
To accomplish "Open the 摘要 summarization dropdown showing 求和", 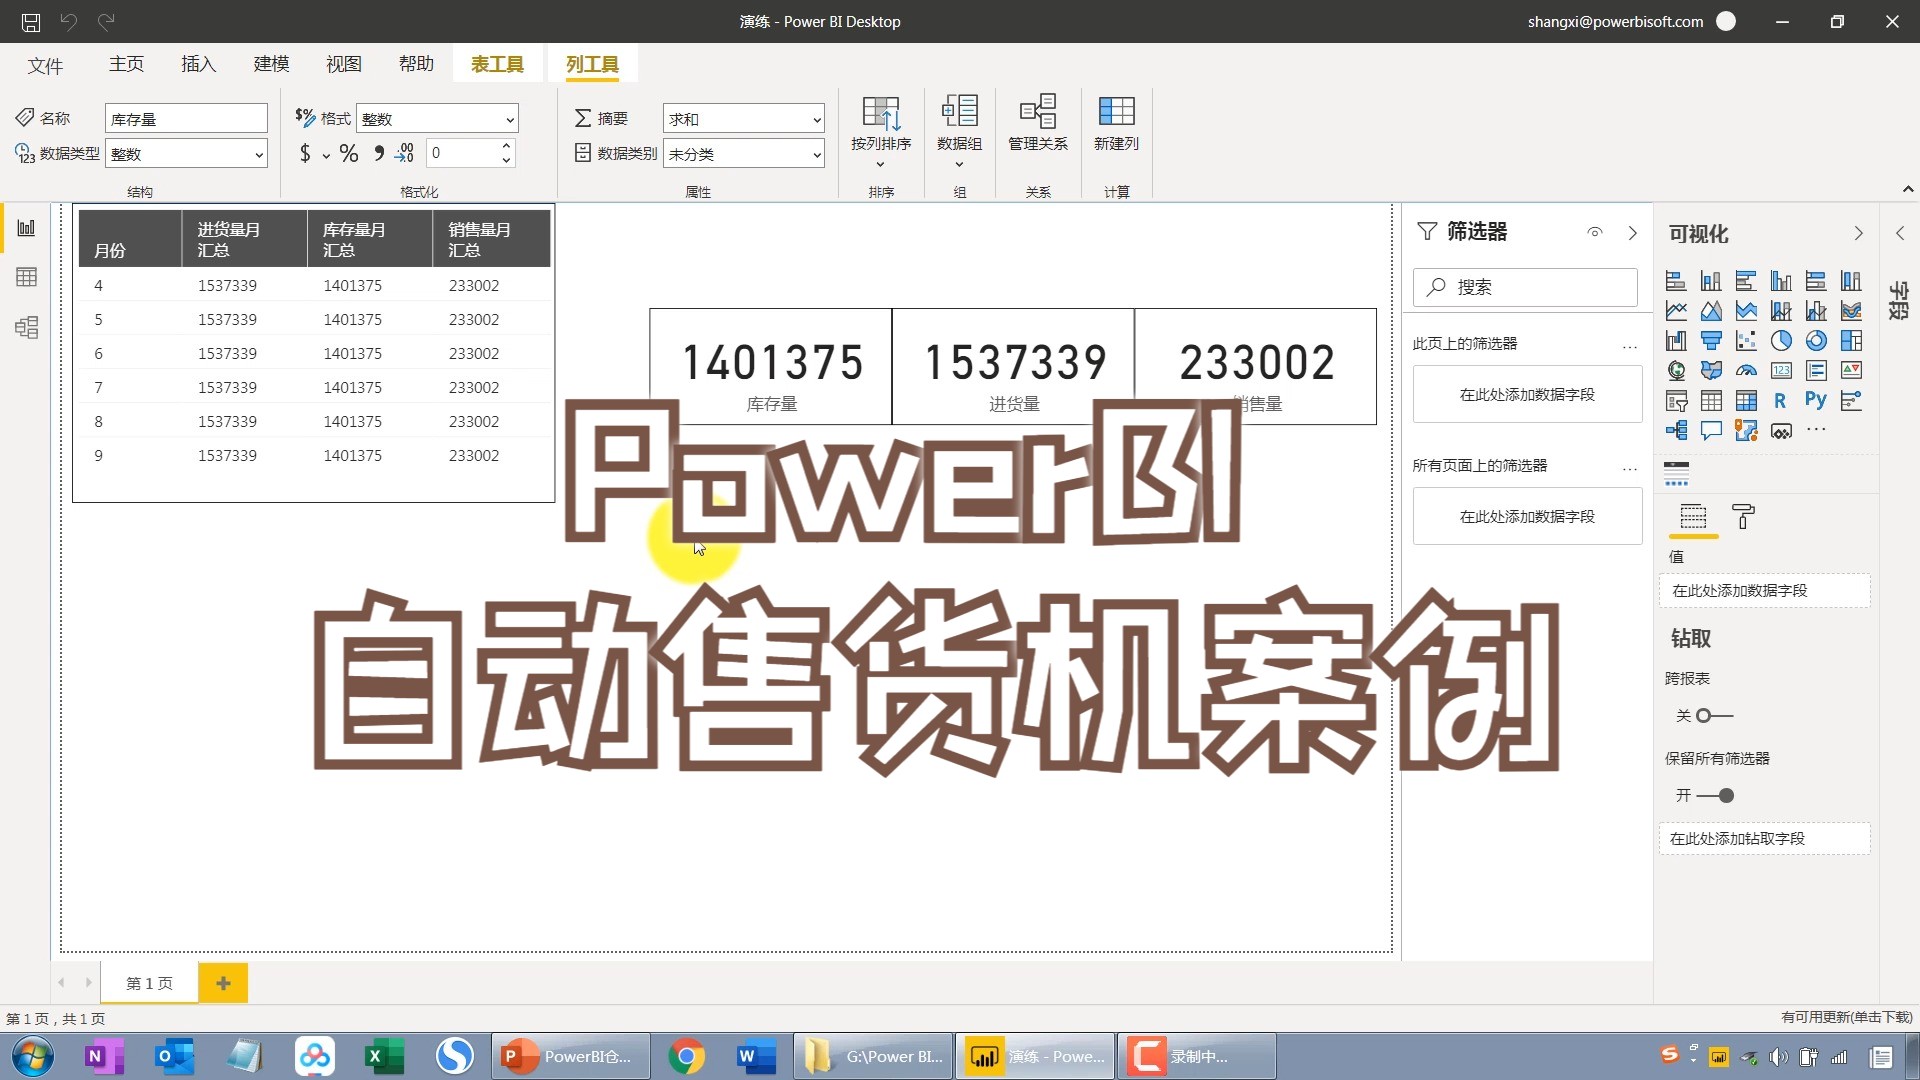I will (x=743, y=117).
